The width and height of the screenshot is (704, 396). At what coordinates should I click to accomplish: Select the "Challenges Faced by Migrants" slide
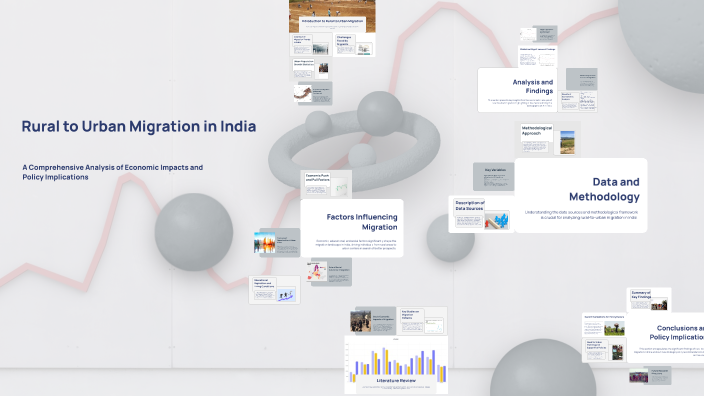click(x=354, y=45)
